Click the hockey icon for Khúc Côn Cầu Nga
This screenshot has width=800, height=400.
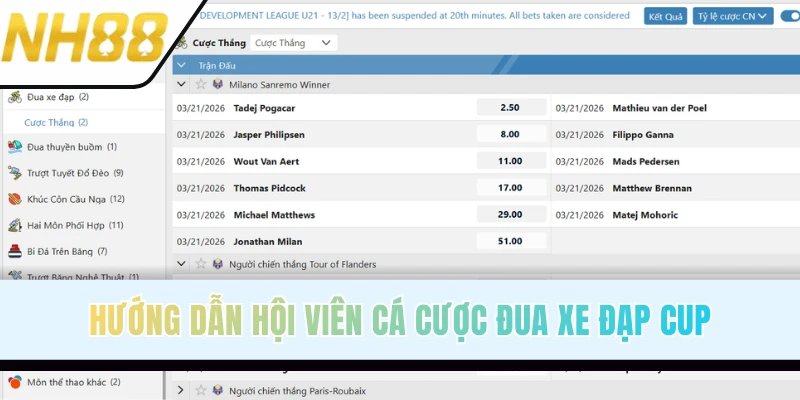tap(15, 199)
